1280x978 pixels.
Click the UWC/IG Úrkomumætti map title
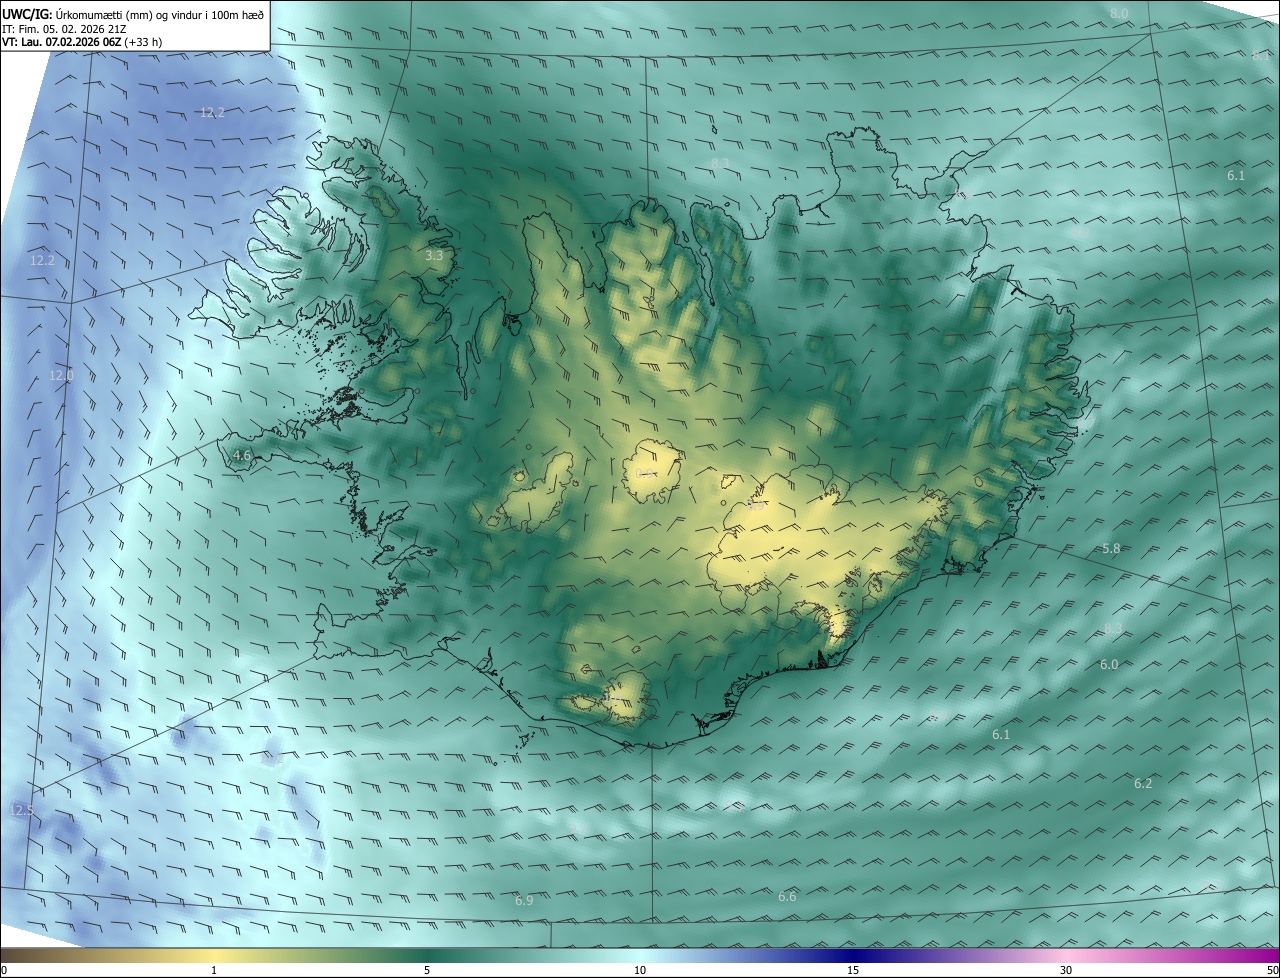point(133,13)
